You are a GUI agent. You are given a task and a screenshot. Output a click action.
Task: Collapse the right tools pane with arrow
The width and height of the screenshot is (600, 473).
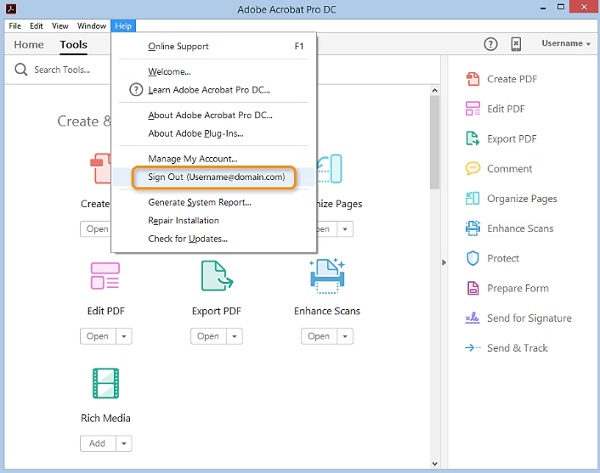tap(443, 263)
